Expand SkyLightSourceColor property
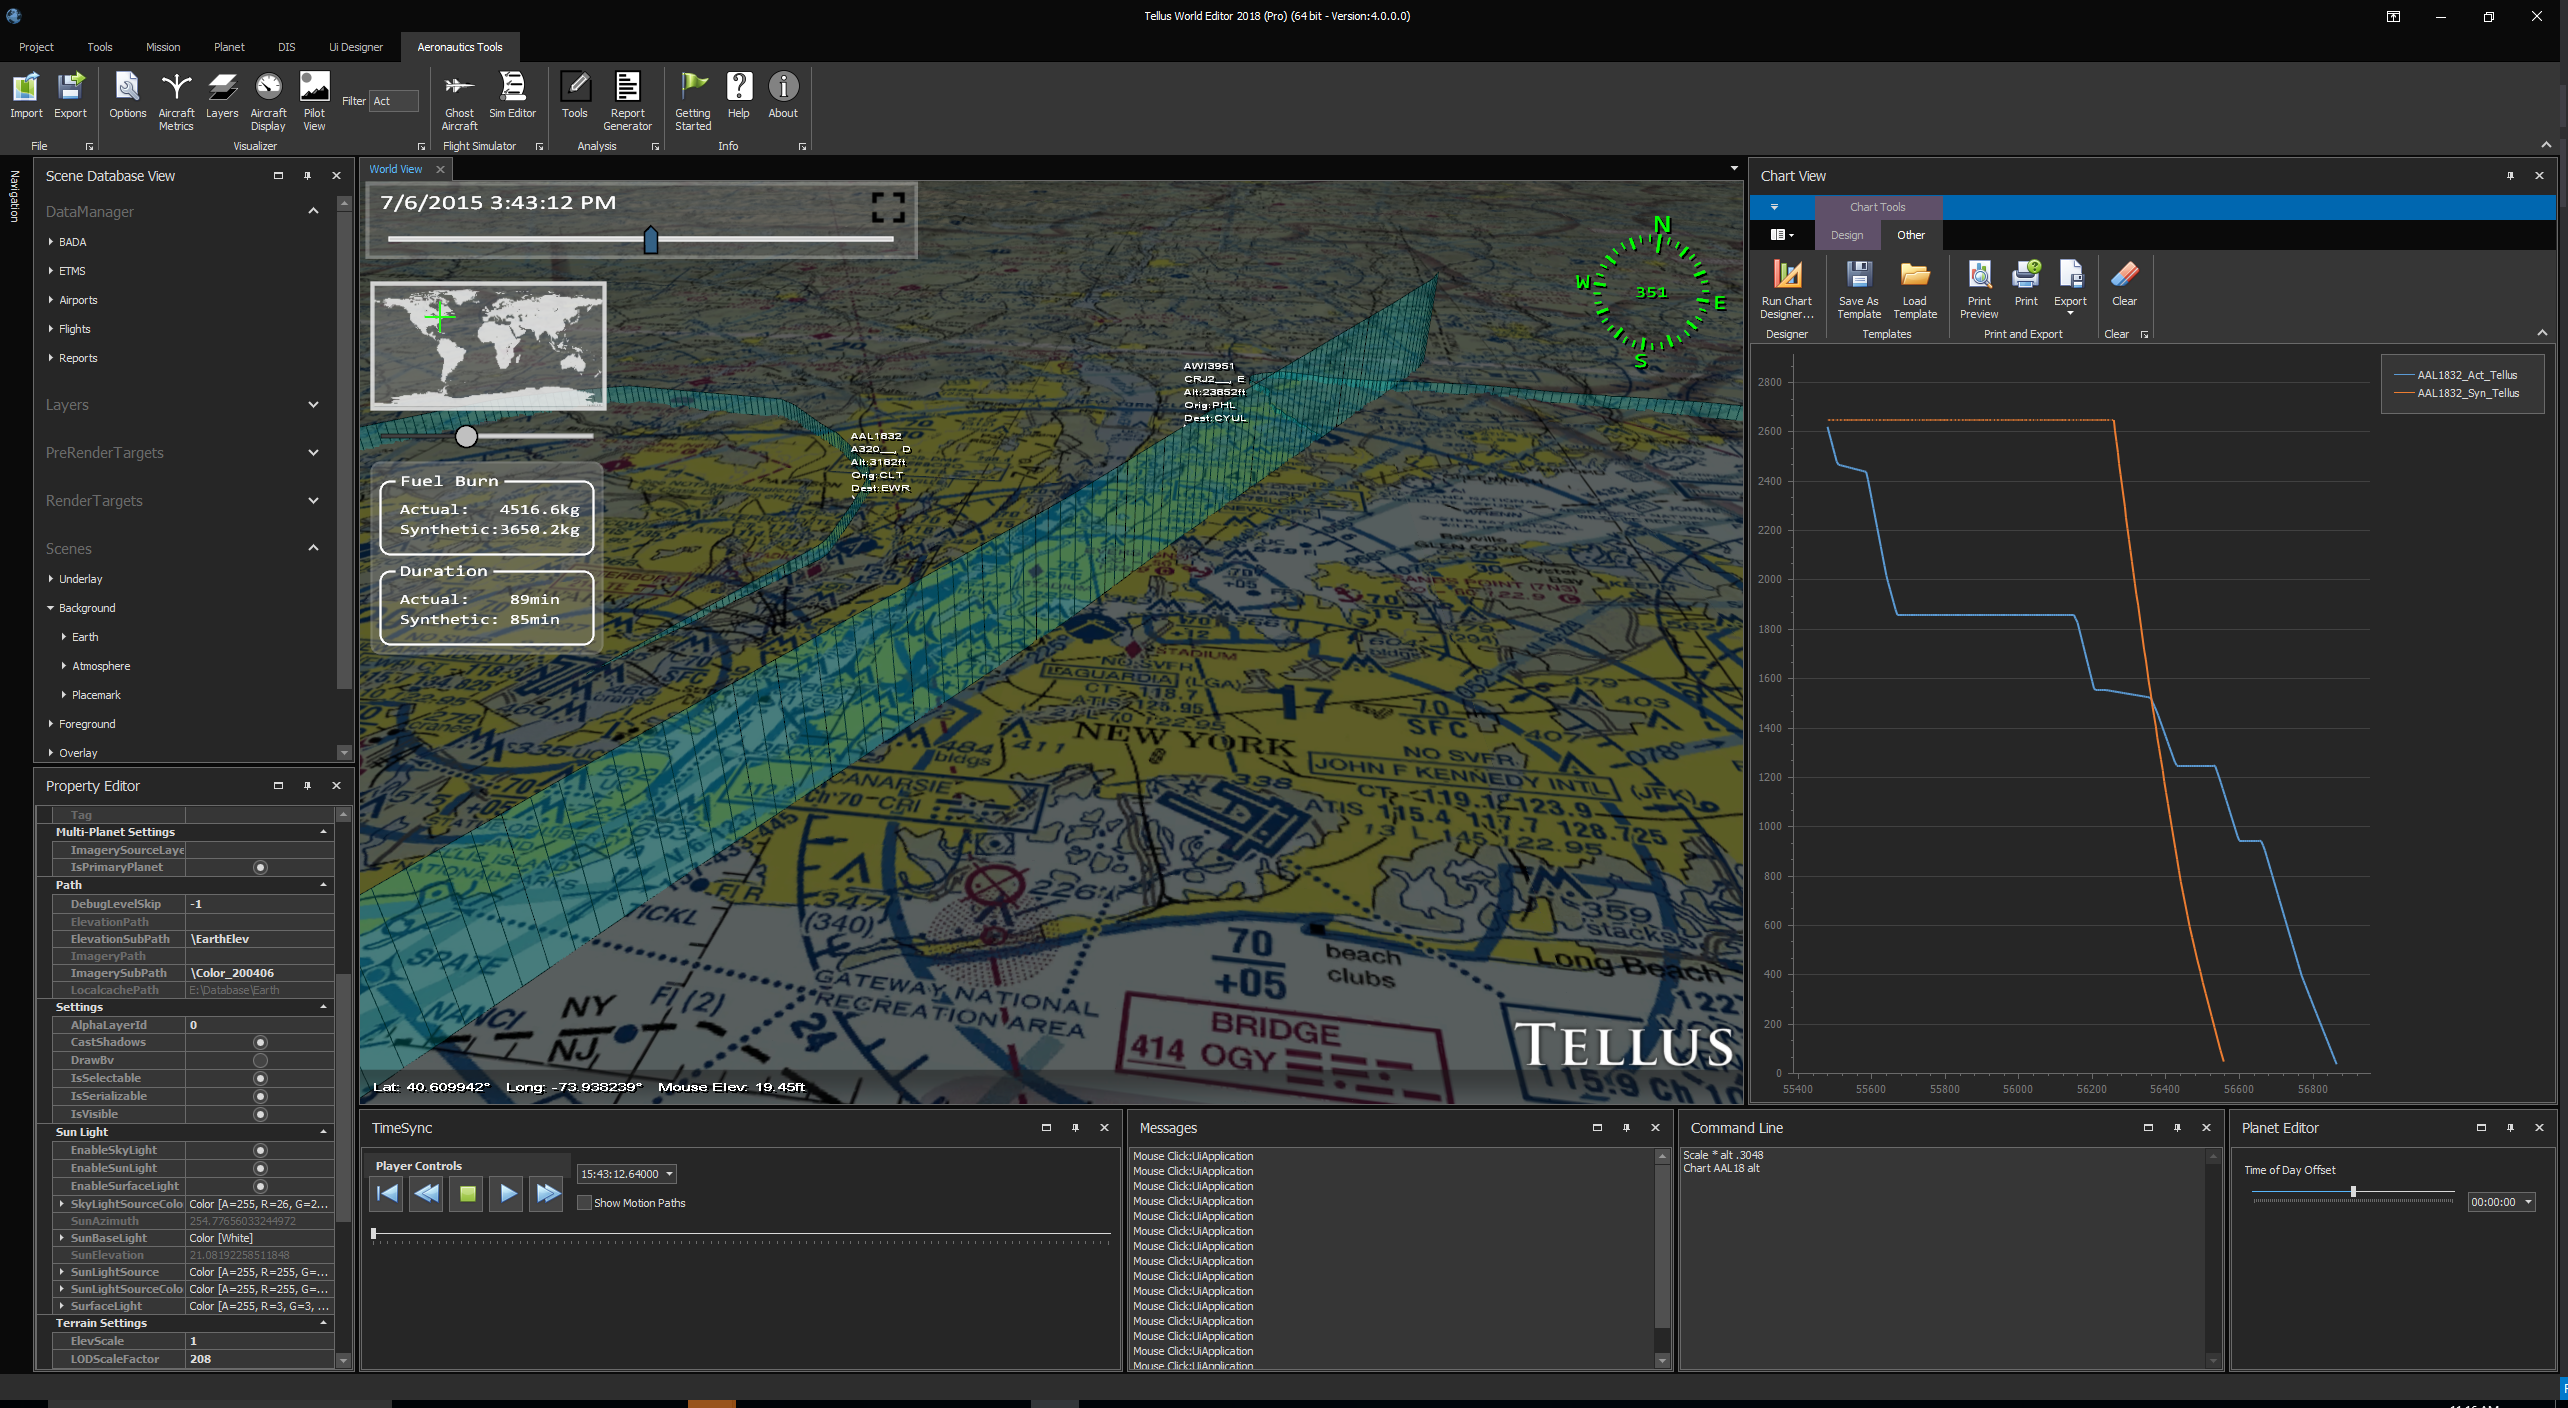This screenshot has height=1408, width=2568. pyautogui.click(x=62, y=1204)
